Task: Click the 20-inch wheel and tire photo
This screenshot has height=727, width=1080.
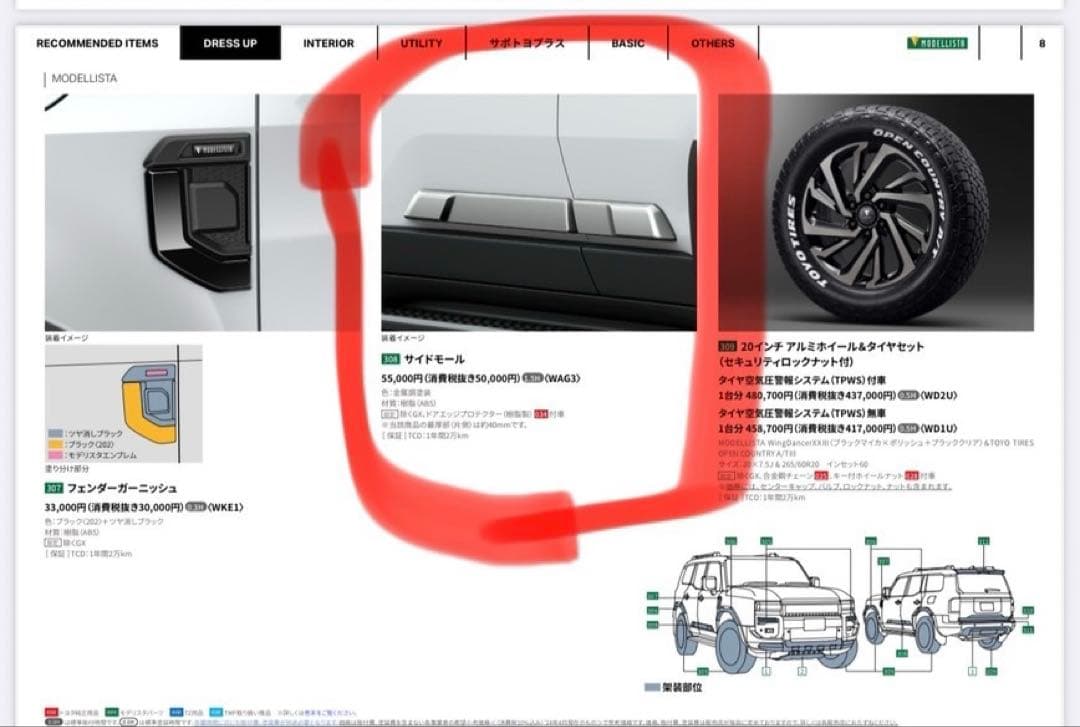Action: (880, 210)
